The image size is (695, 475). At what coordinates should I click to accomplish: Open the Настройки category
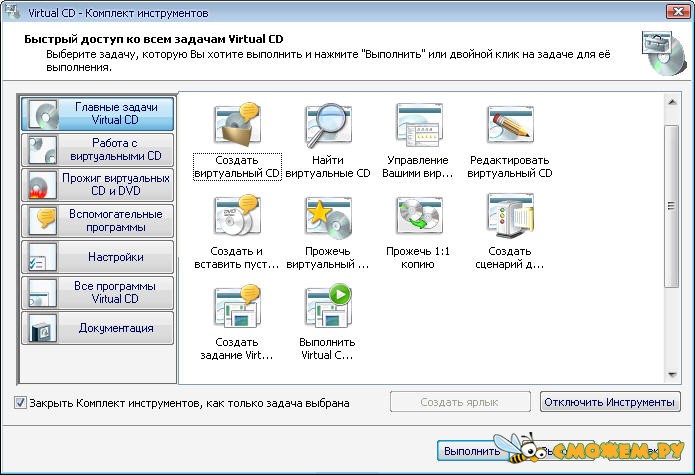click(x=98, y=257)
